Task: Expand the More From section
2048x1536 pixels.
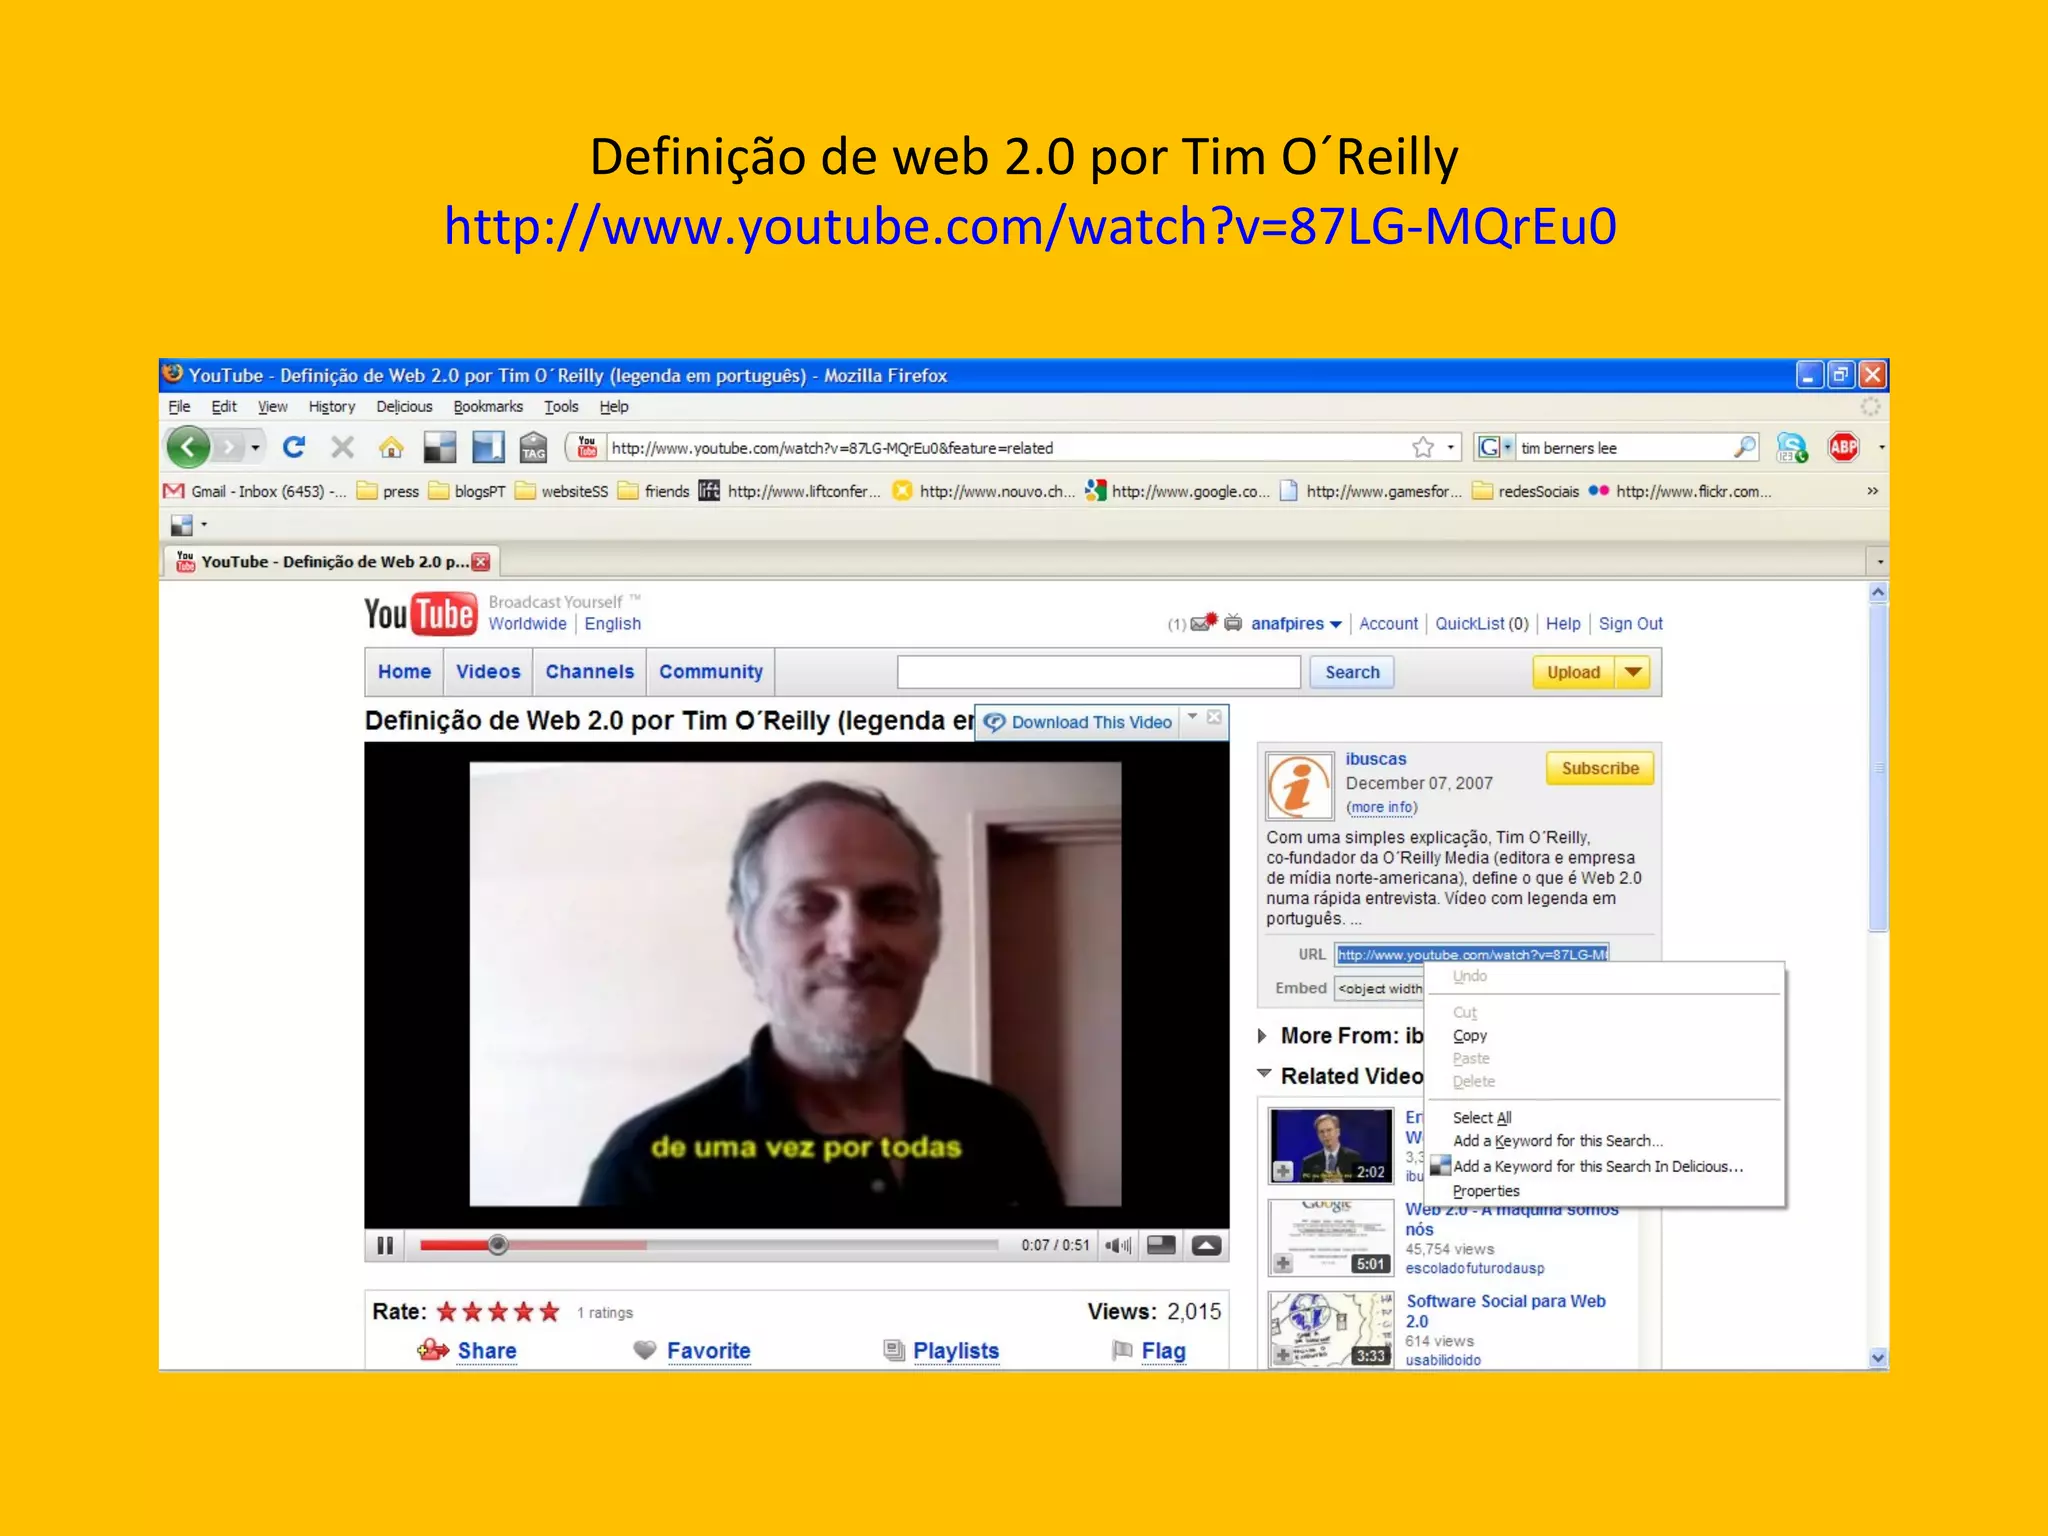Action: point(1263,1036)
